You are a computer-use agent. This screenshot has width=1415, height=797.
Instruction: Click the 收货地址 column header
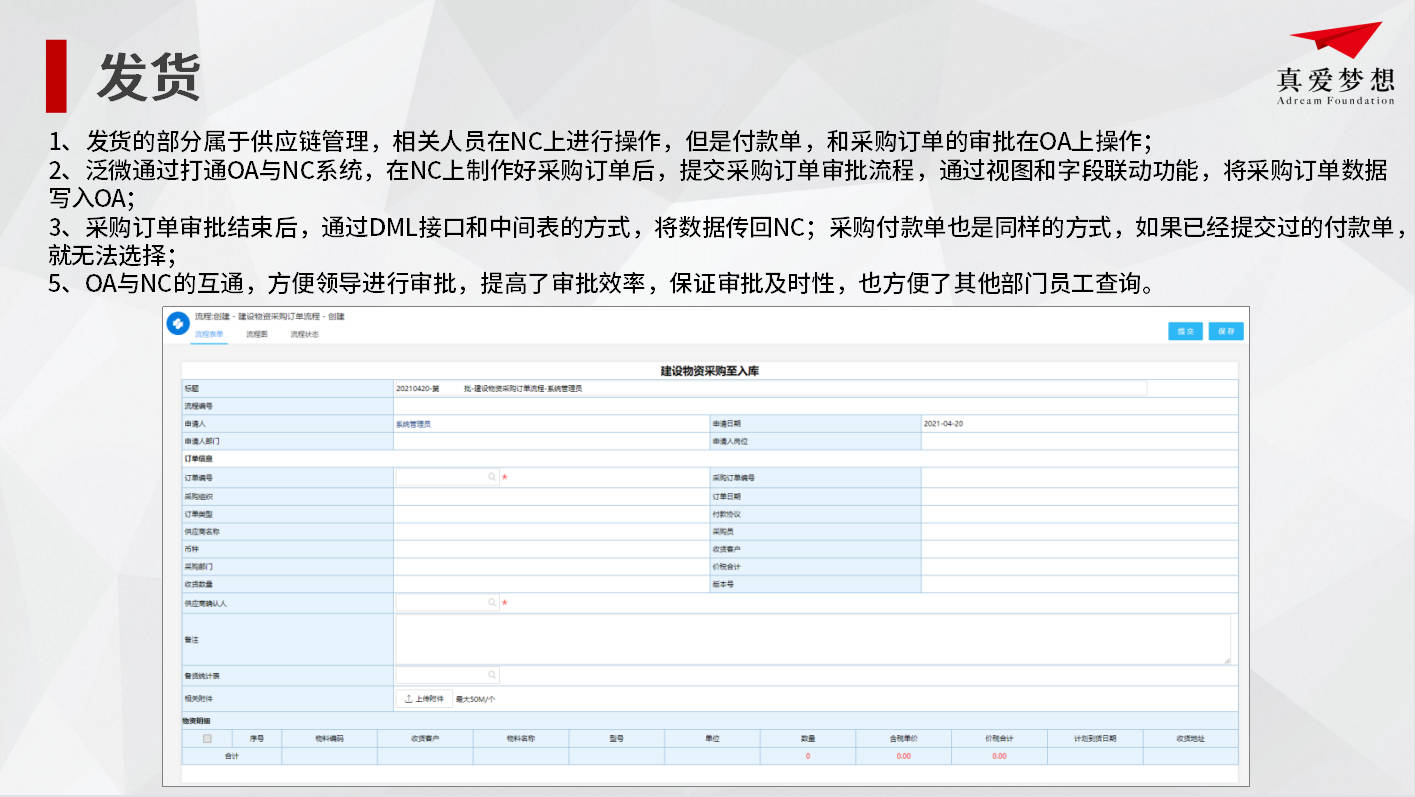pos(1190,739)
